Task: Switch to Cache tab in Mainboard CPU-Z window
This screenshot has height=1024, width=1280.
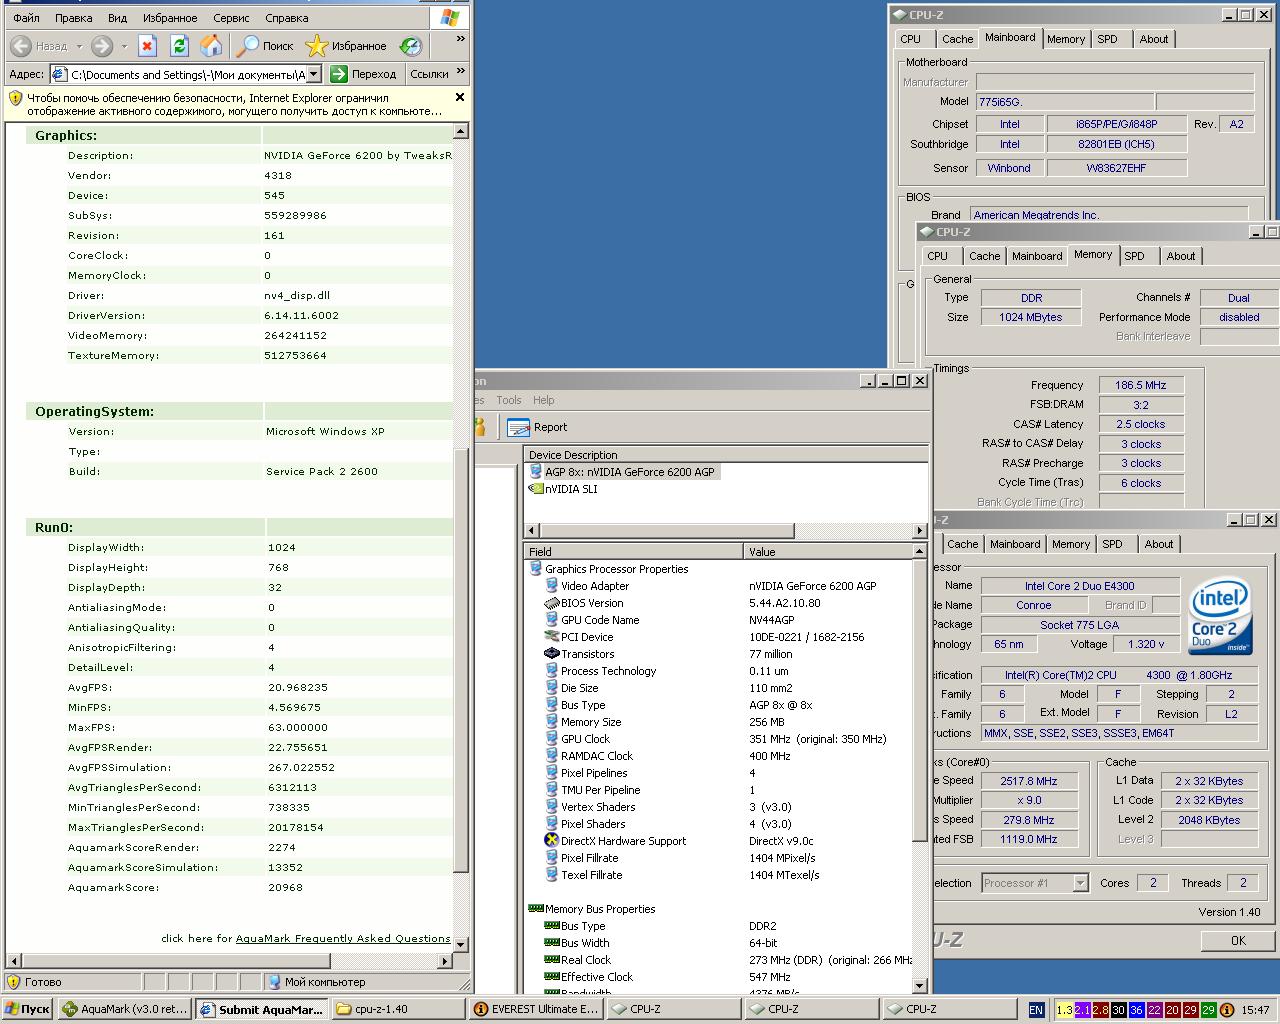Action: [x=957, y=39]
